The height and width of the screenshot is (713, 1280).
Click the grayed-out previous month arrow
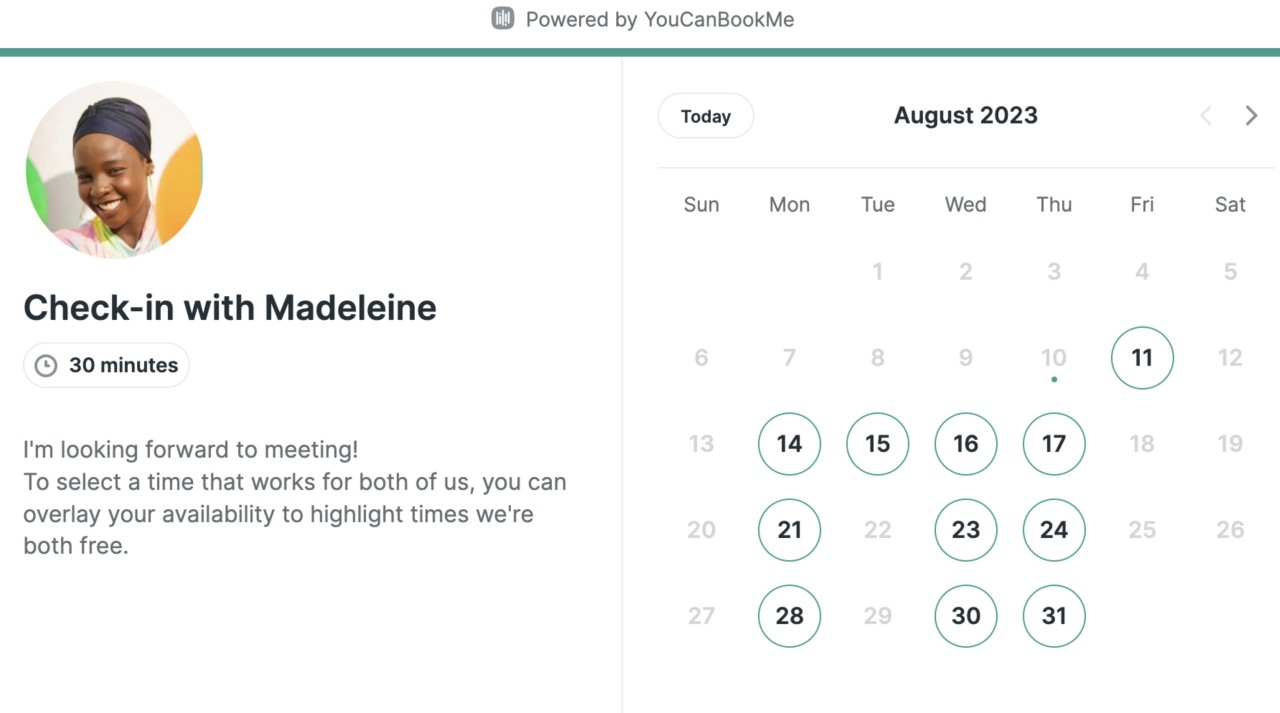coord(1205,115)
